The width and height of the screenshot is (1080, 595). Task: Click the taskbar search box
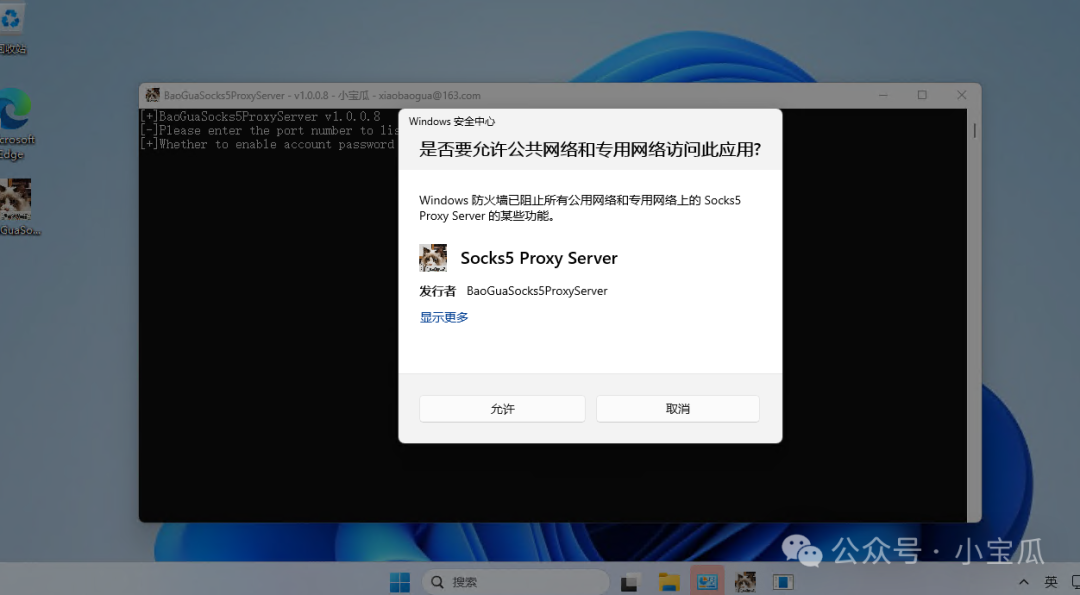point(516,582)
